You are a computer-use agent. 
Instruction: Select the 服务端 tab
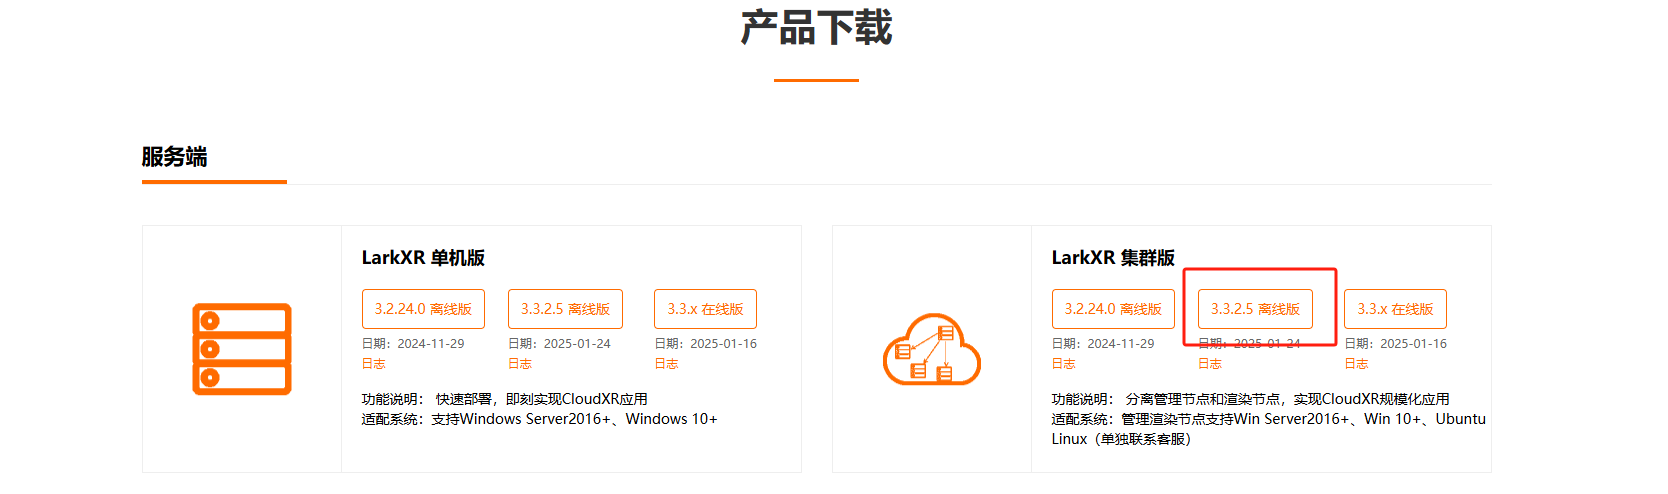coord(174,157)
